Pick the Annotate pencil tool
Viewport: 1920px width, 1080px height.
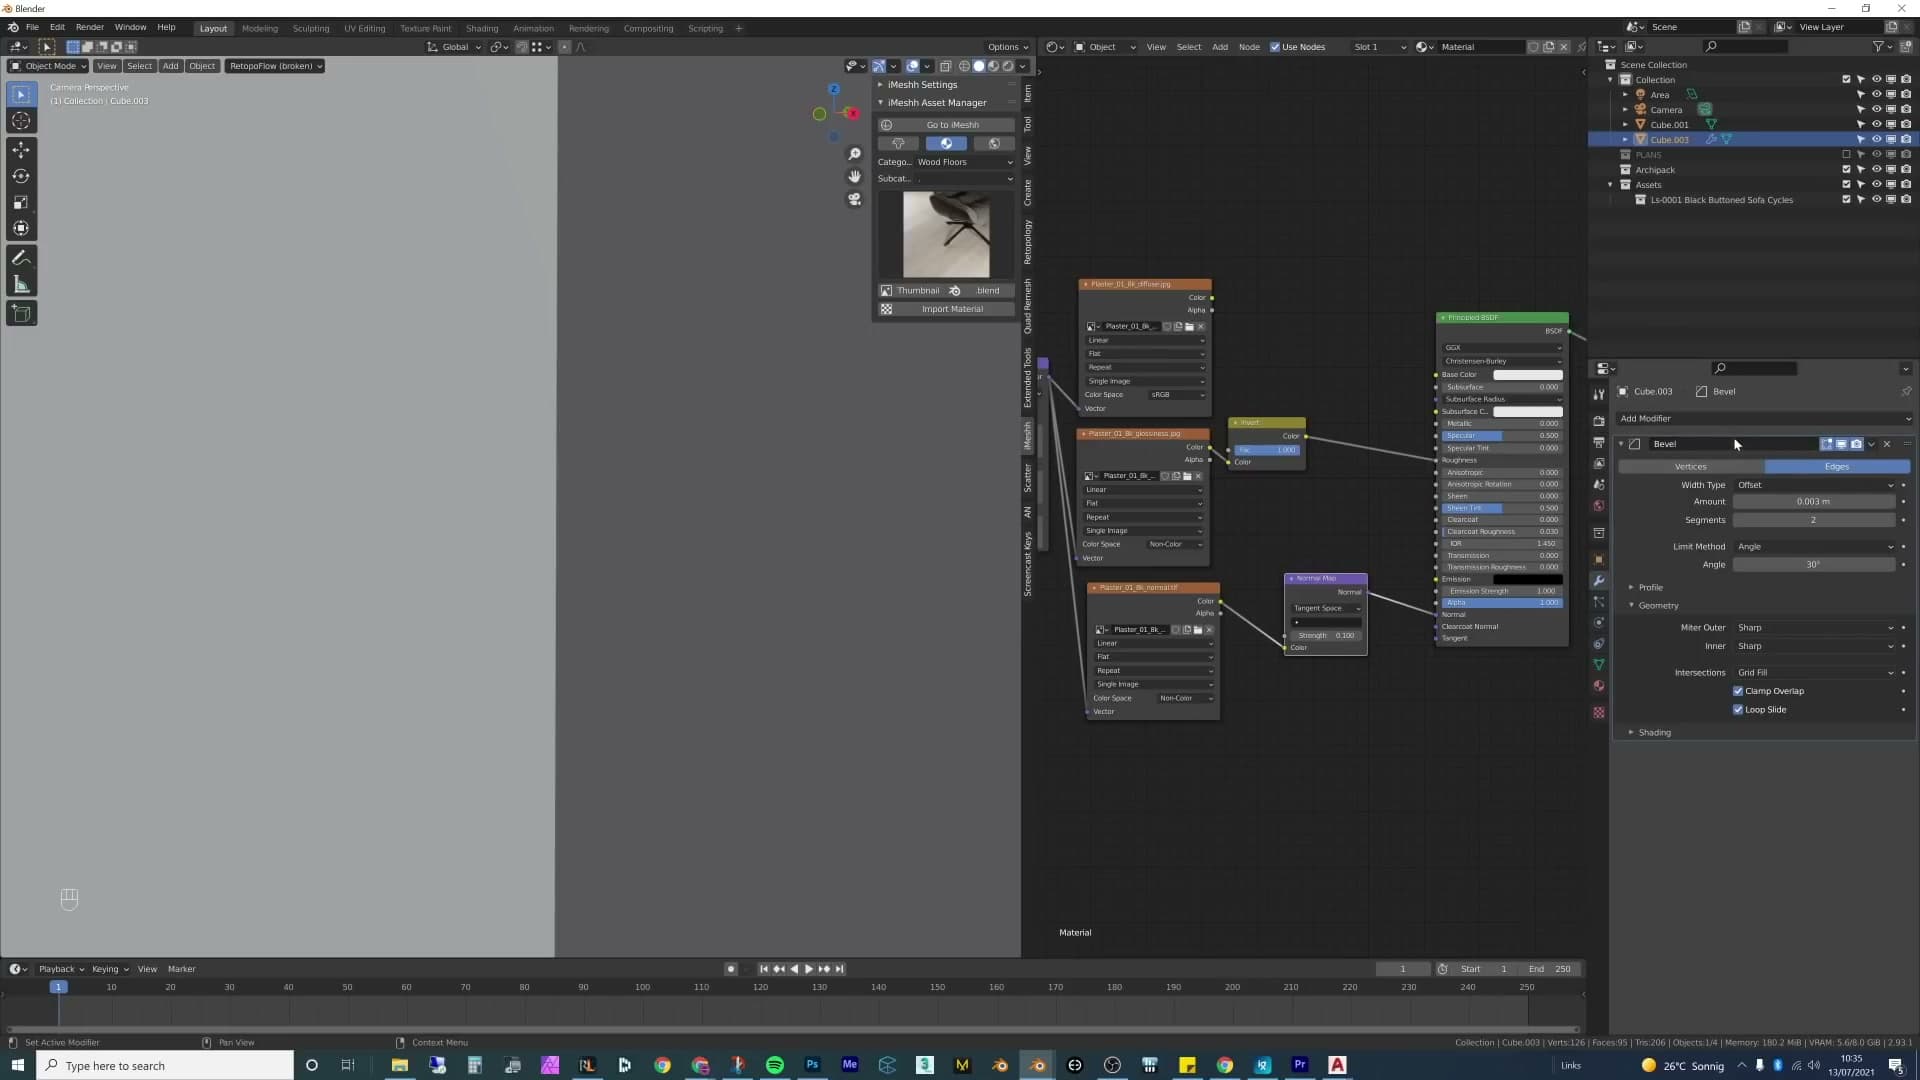click(x=21, y=258)
